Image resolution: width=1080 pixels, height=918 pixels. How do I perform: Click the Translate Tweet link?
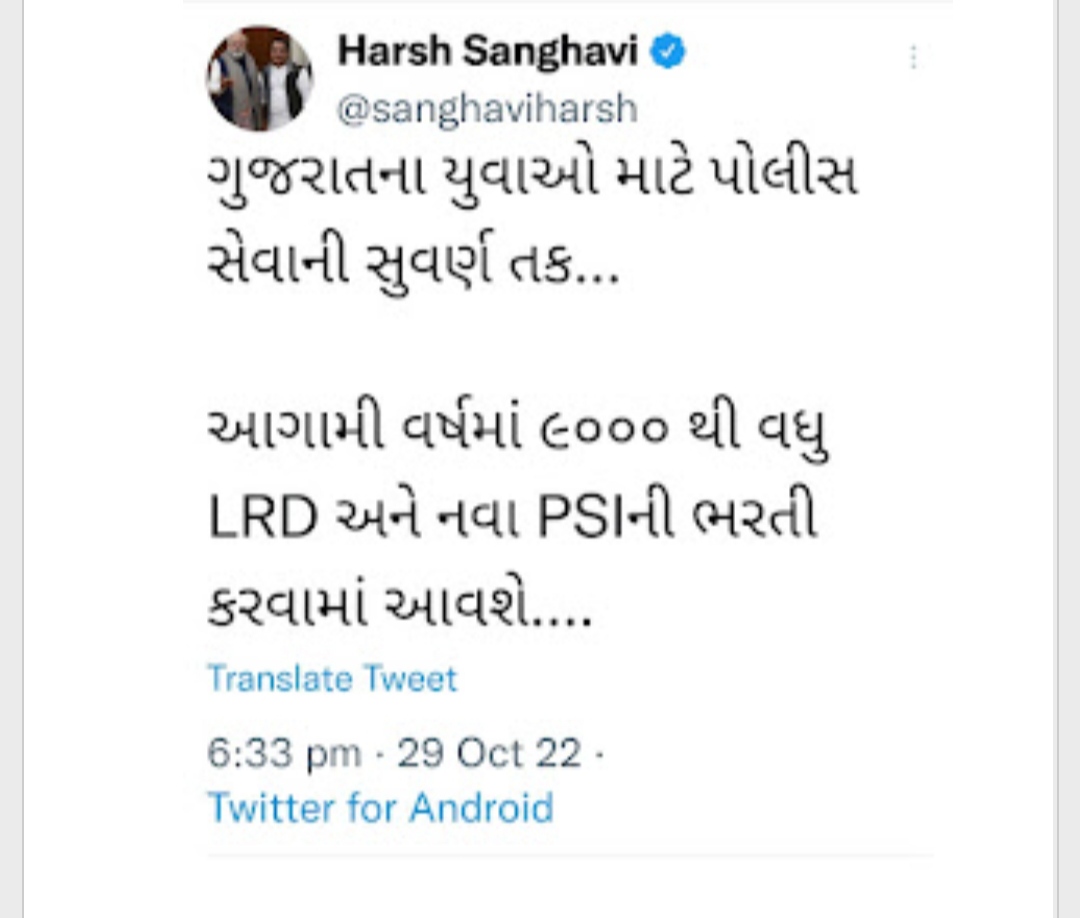coord(332,679)
